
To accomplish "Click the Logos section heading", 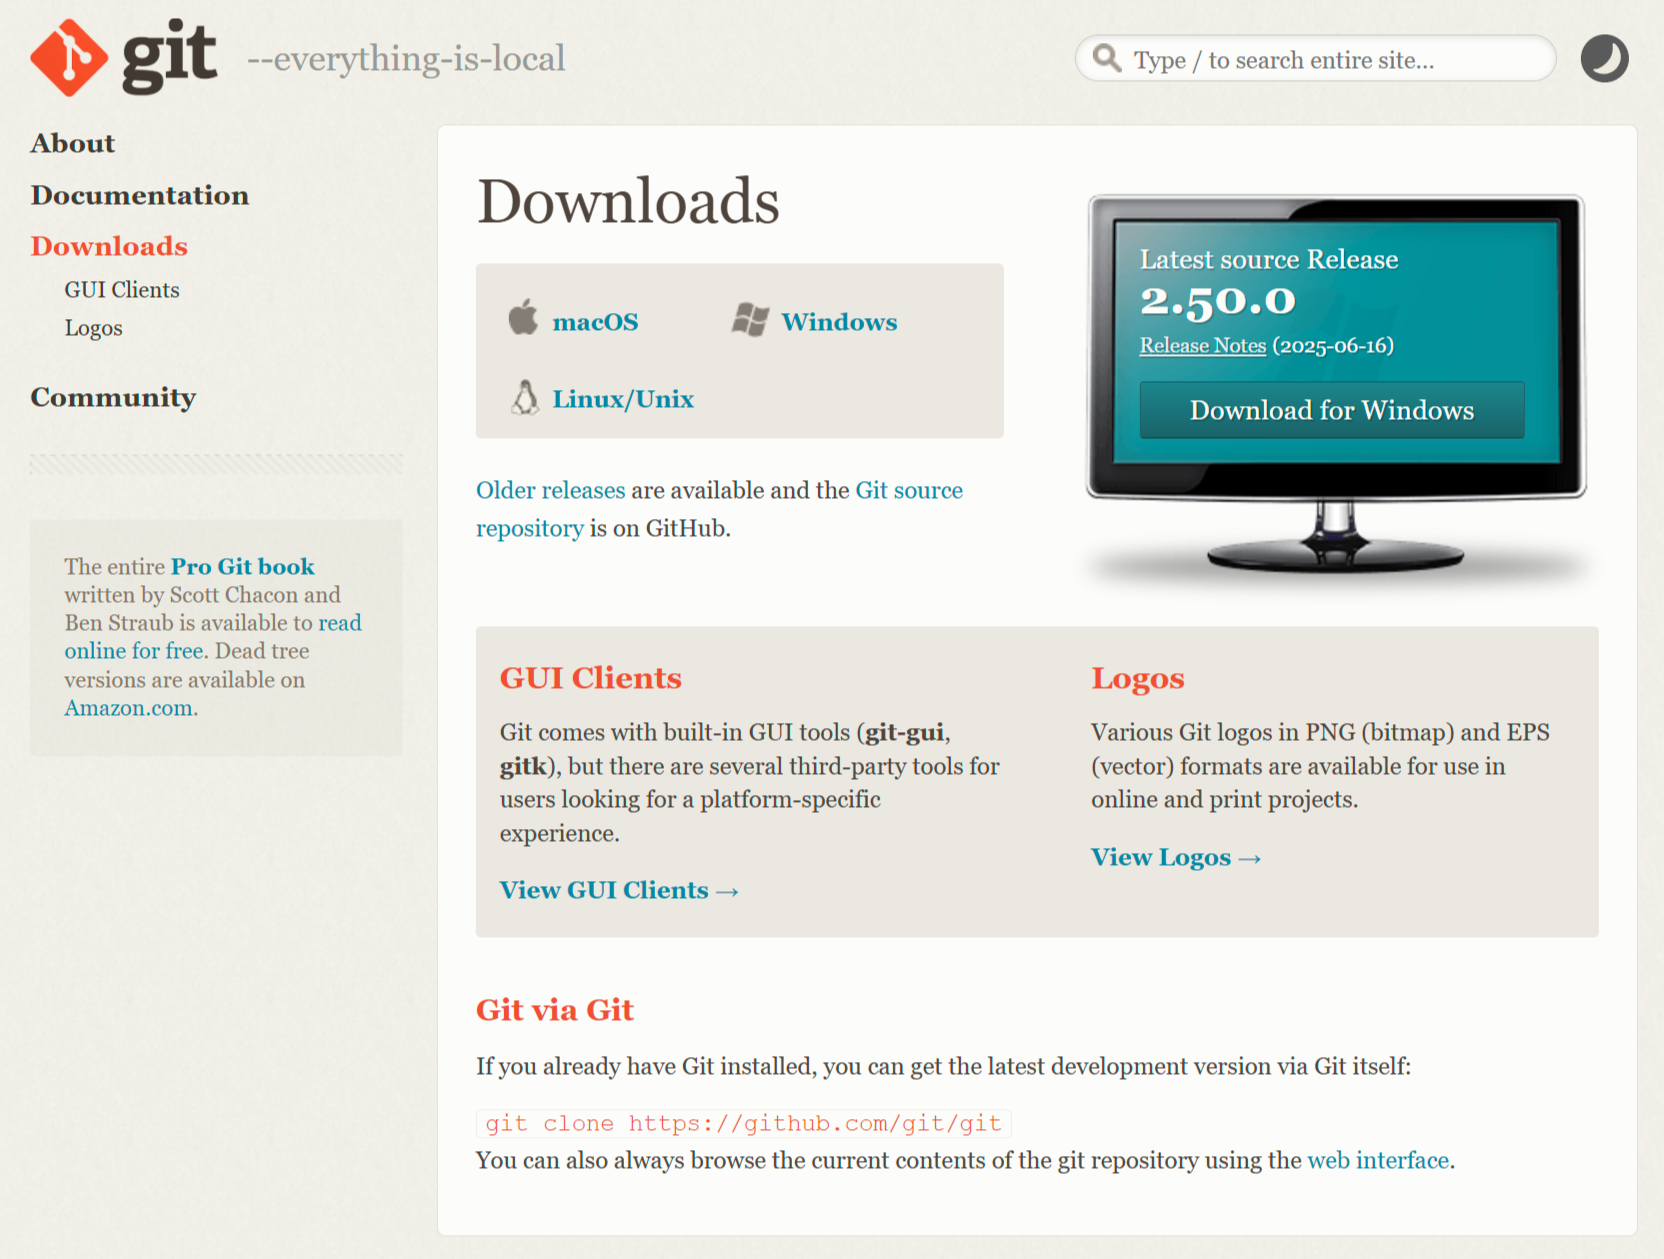I will (1138, 679).
